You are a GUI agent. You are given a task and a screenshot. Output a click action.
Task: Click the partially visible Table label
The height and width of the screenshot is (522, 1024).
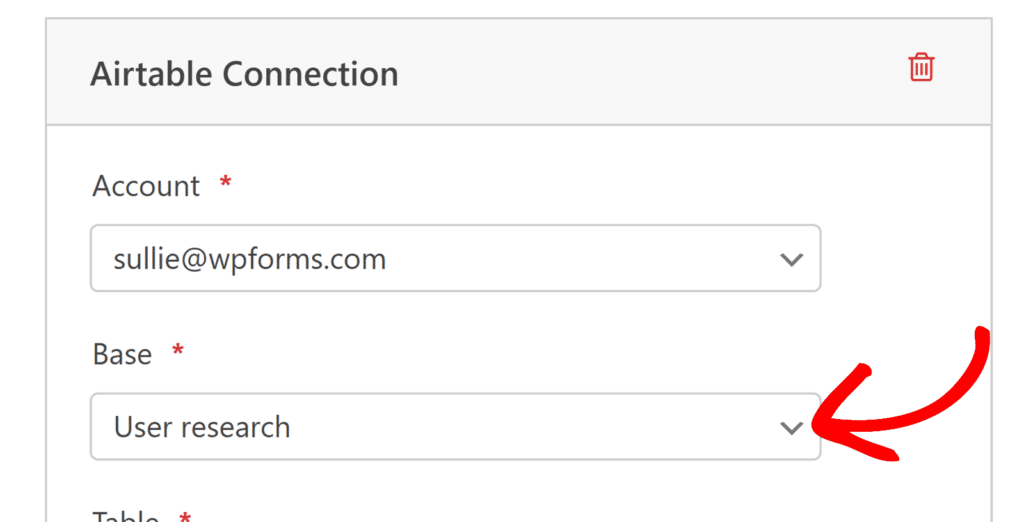(x=125, y=517)
